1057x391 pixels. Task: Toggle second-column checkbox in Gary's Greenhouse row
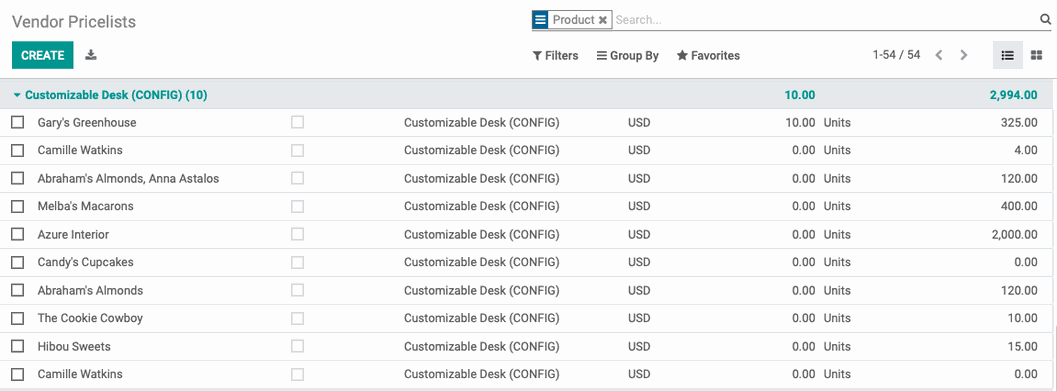click(x=297, y=123)
